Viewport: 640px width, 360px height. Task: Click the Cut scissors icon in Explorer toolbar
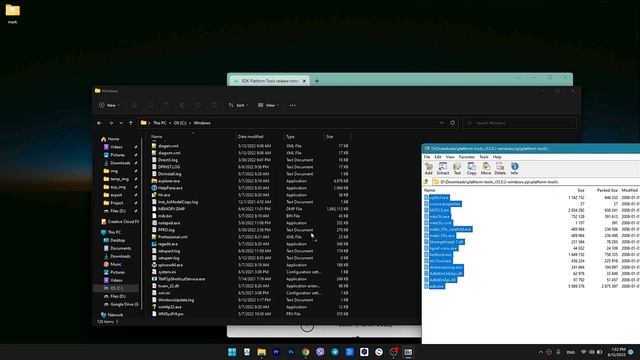(134, 105)
